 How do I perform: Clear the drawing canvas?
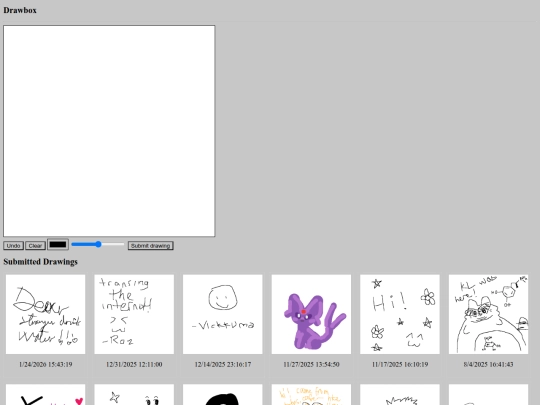pyautogui.click(x=35, y=246)
